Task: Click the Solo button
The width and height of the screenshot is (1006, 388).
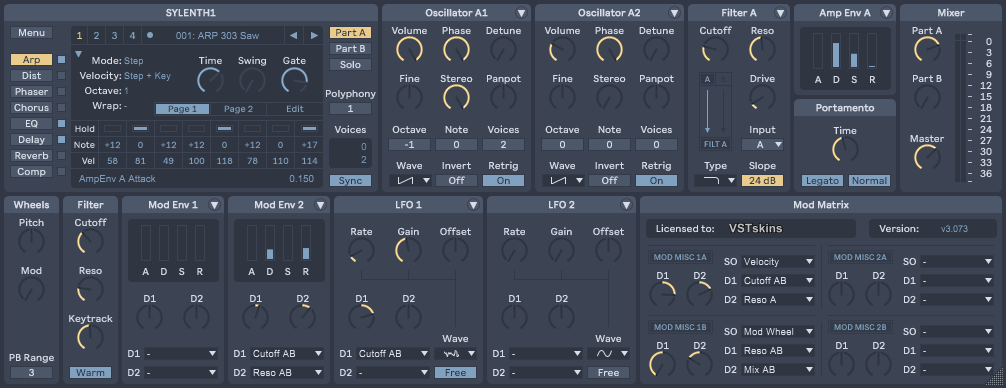Action: click(x=350, y=65)
